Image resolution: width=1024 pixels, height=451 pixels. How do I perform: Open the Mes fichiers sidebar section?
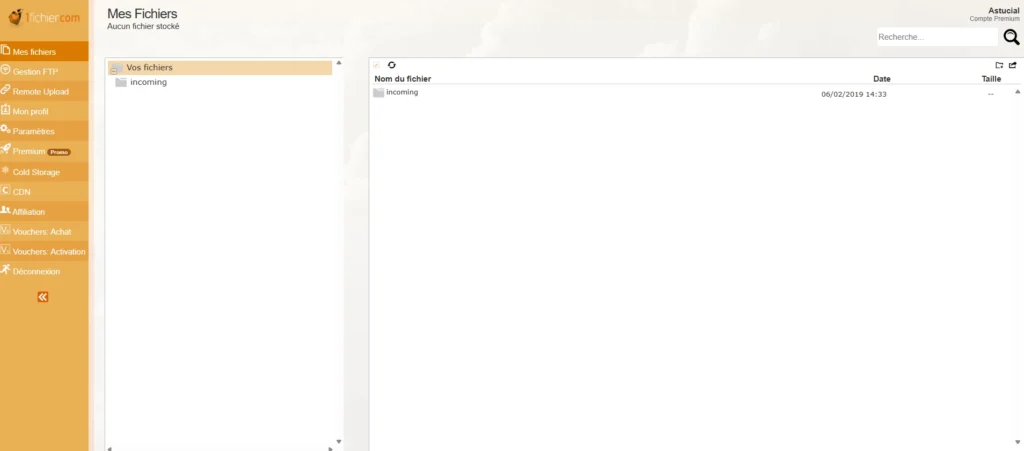click(44, 52)
